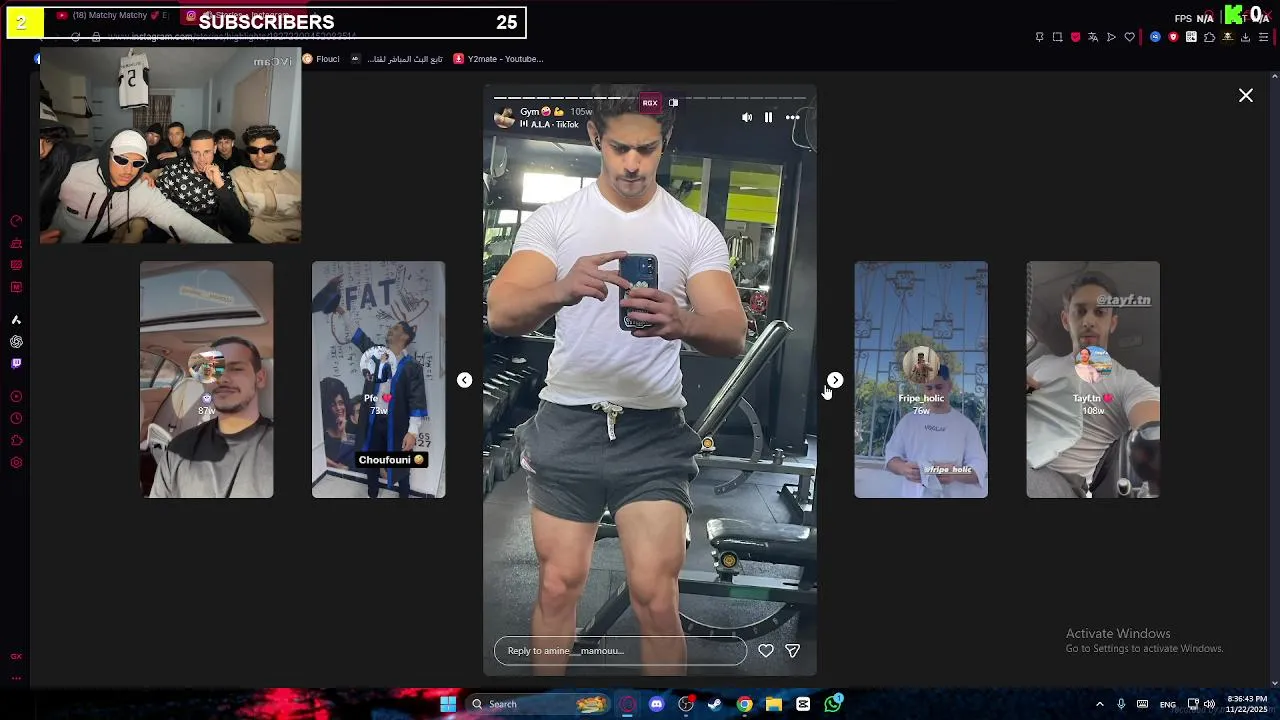The height and width of the screenshot is (720, 1280).
Task: Open the page translate icon
Action: pos(1093,37)
